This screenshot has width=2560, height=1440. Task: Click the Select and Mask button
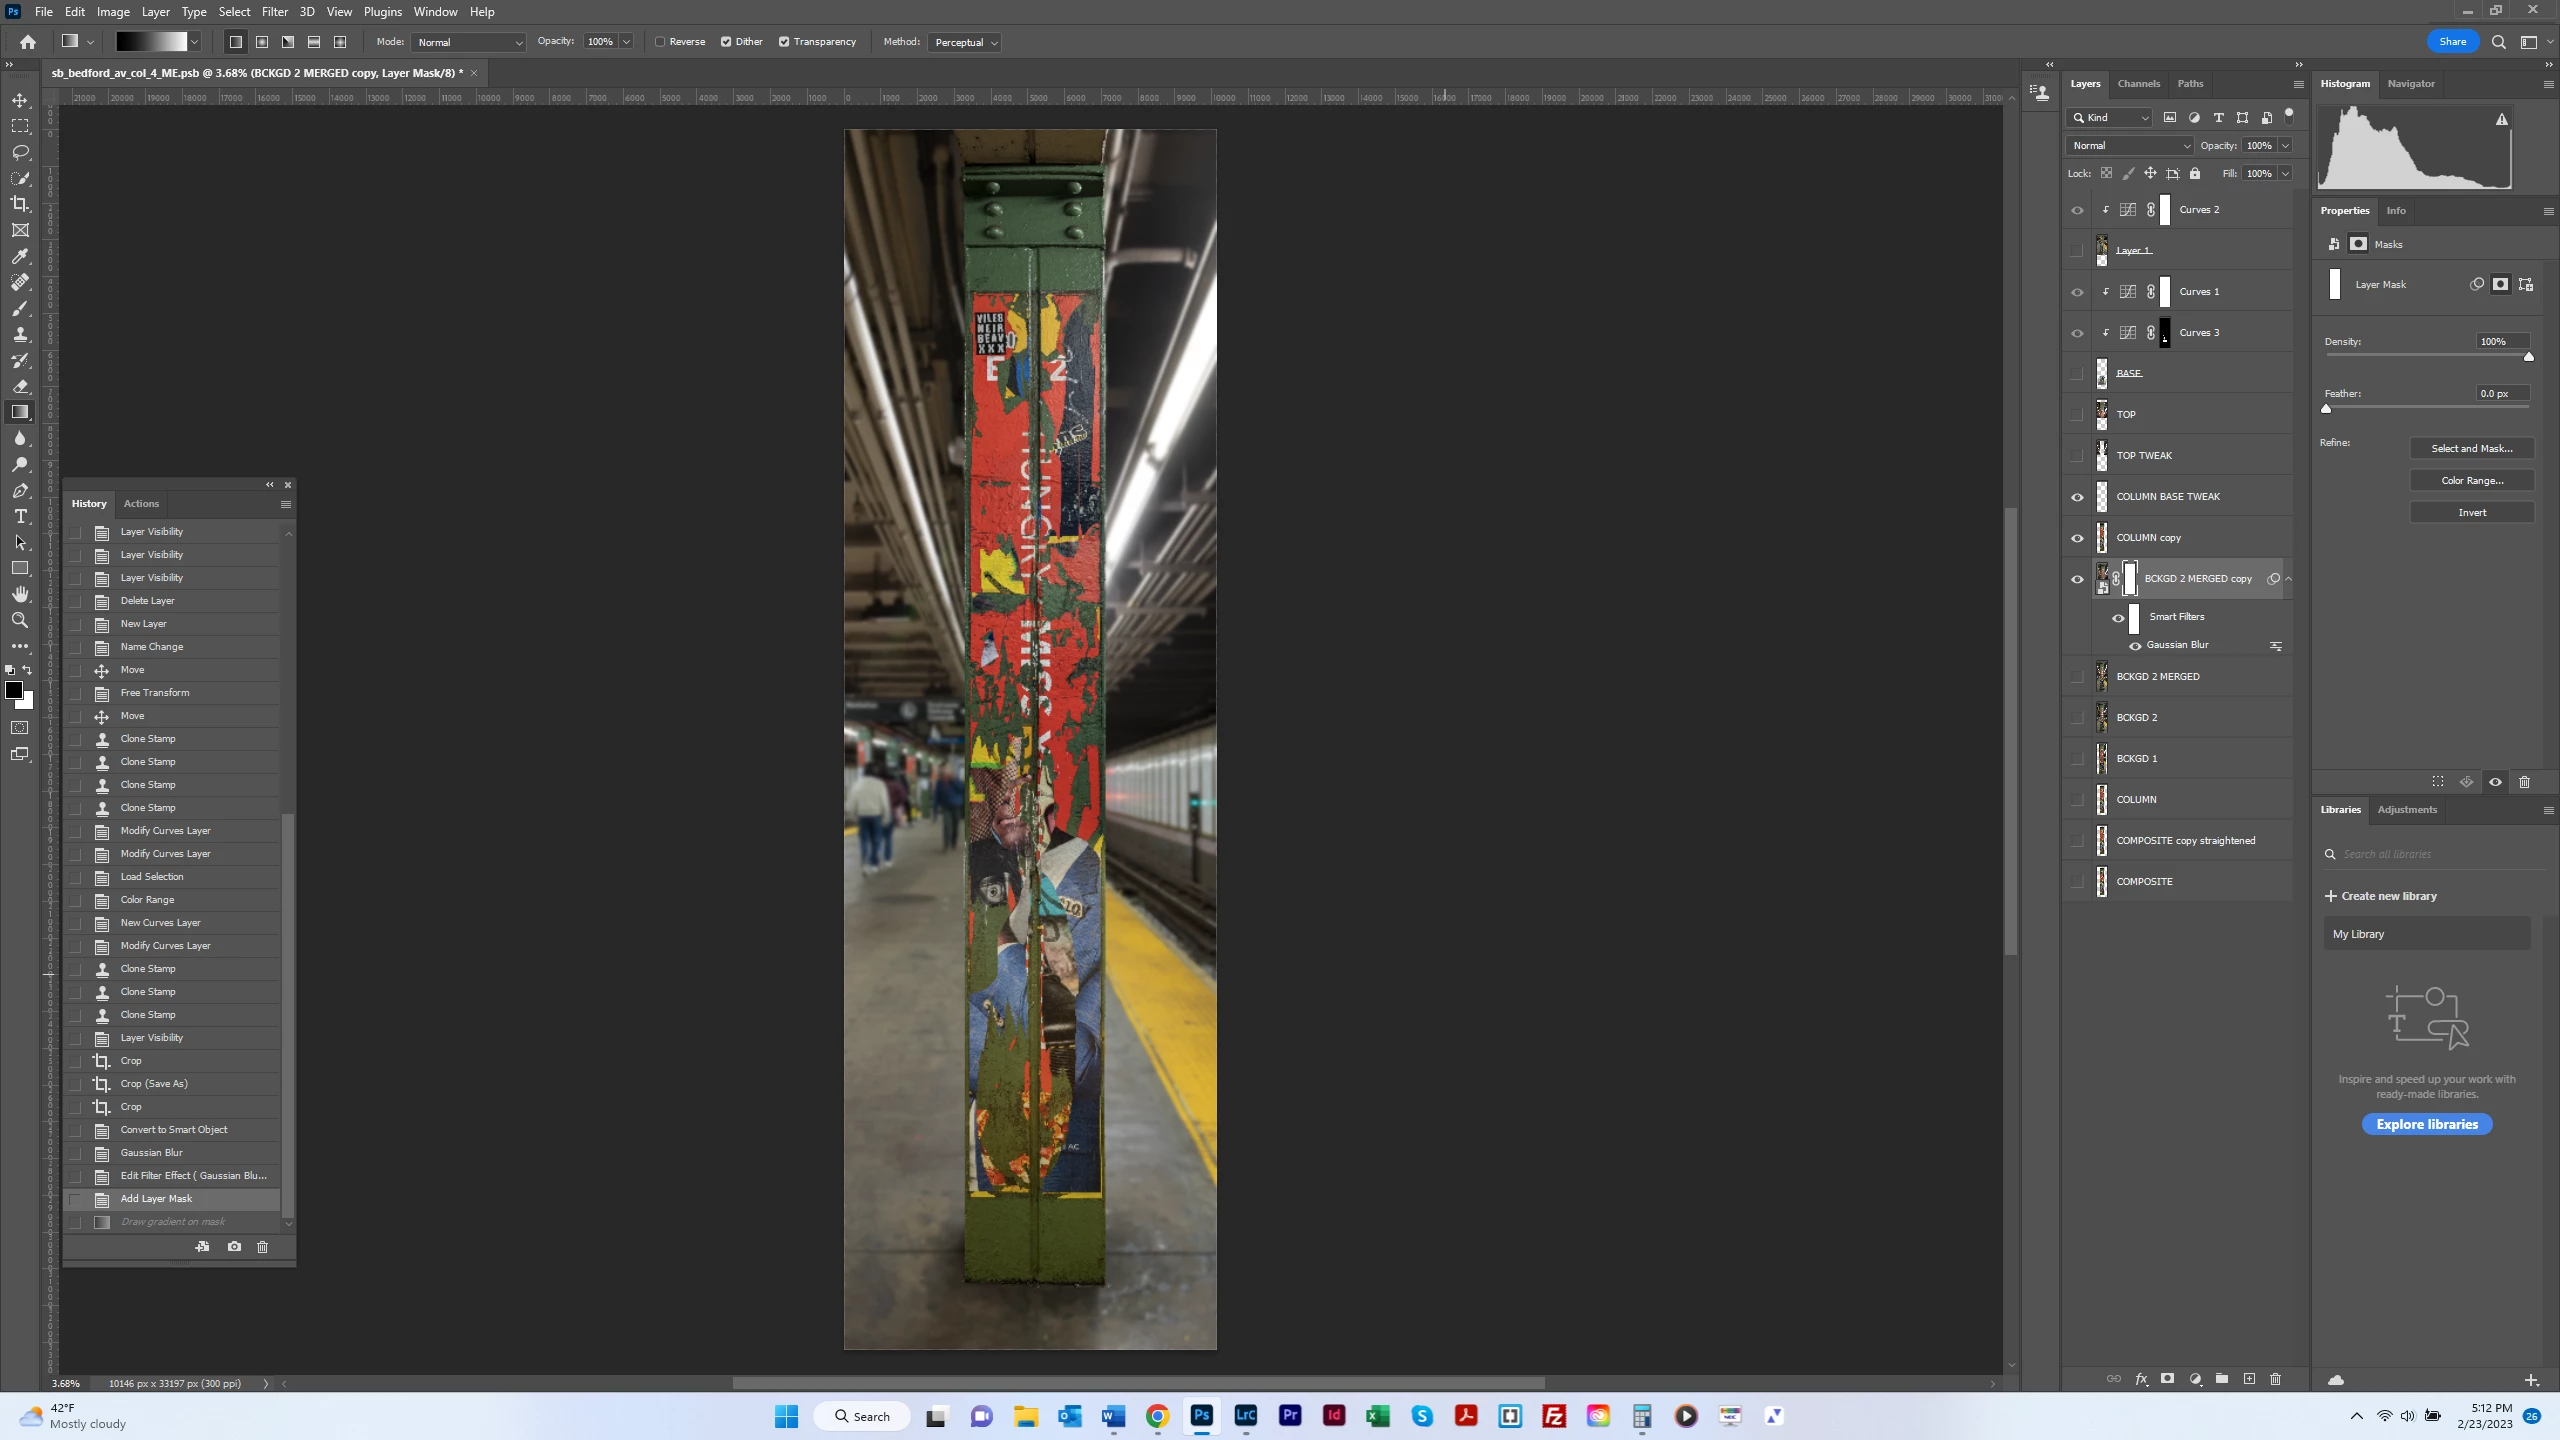2471,448
